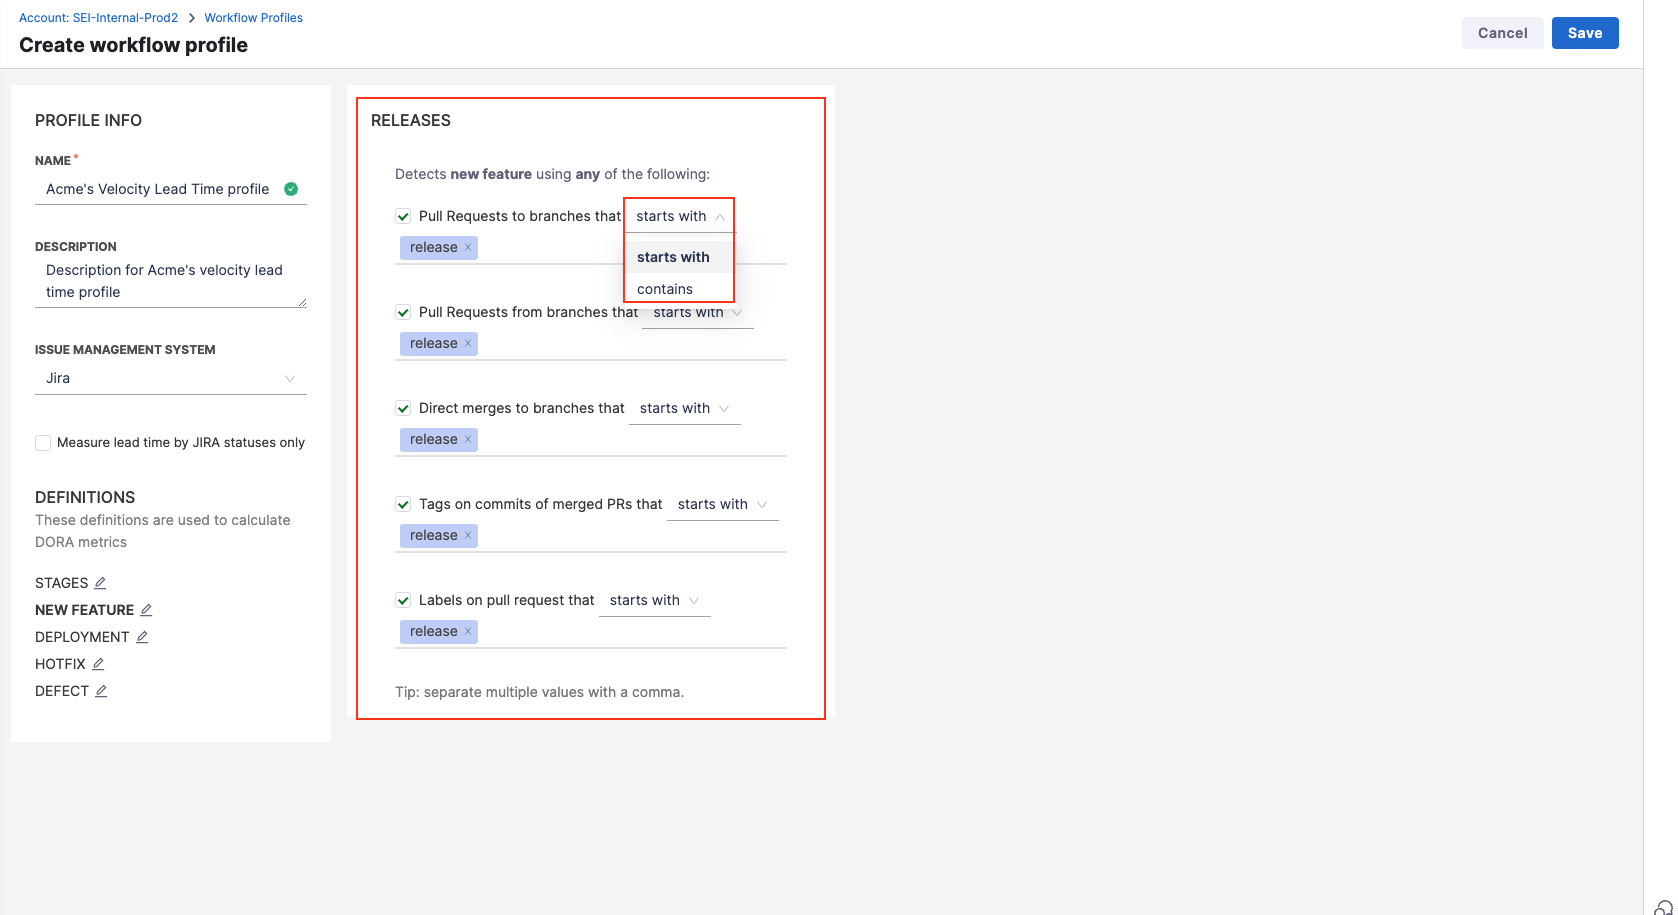Open Workflow Profiles breadcrumb link

click(253, 18)
